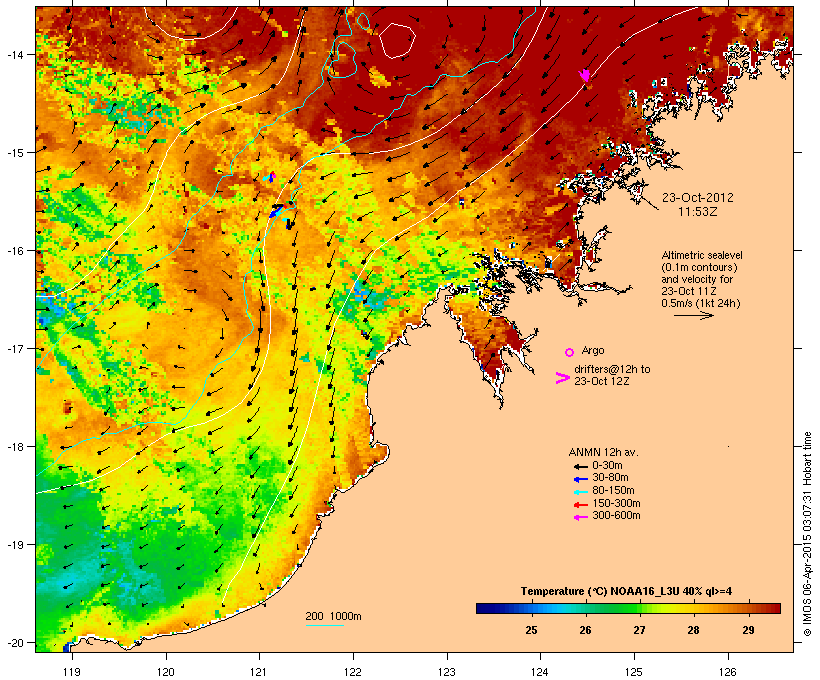The image size is (820, 680).
Task: Click the magenta drifter marker near 124.5E
Action: coord(585,75)
